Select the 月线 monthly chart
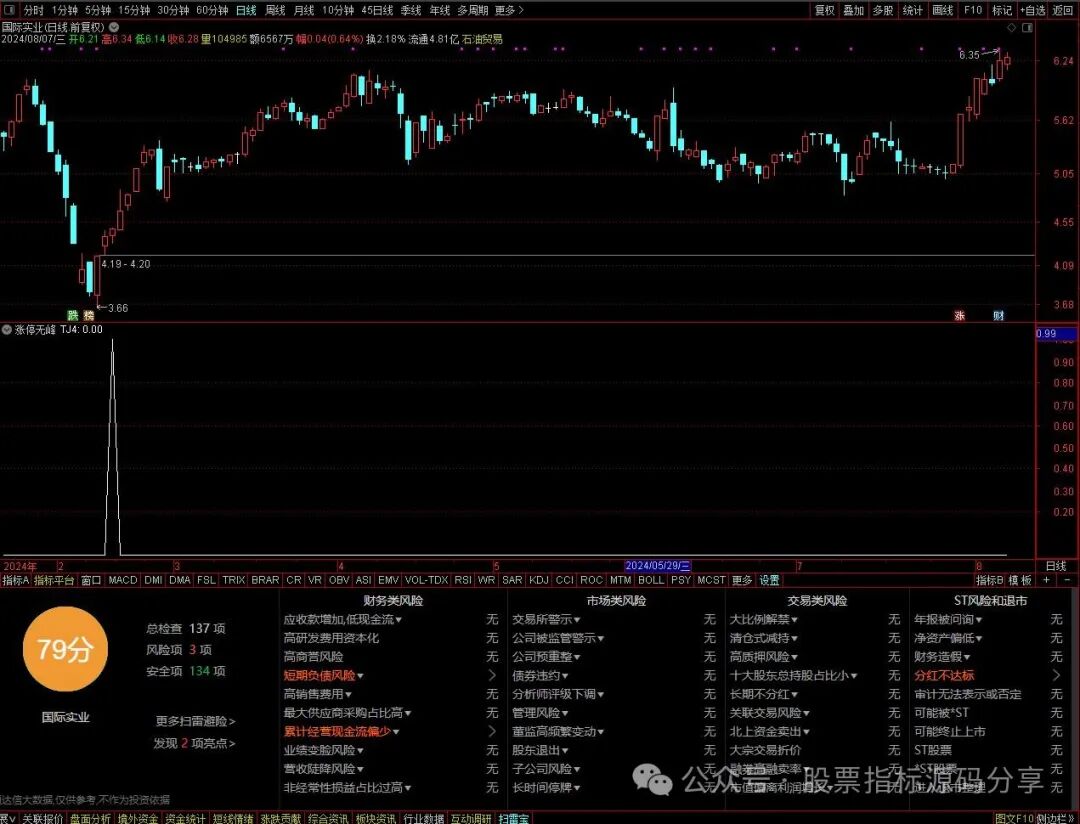 click(x=304, y=10)
